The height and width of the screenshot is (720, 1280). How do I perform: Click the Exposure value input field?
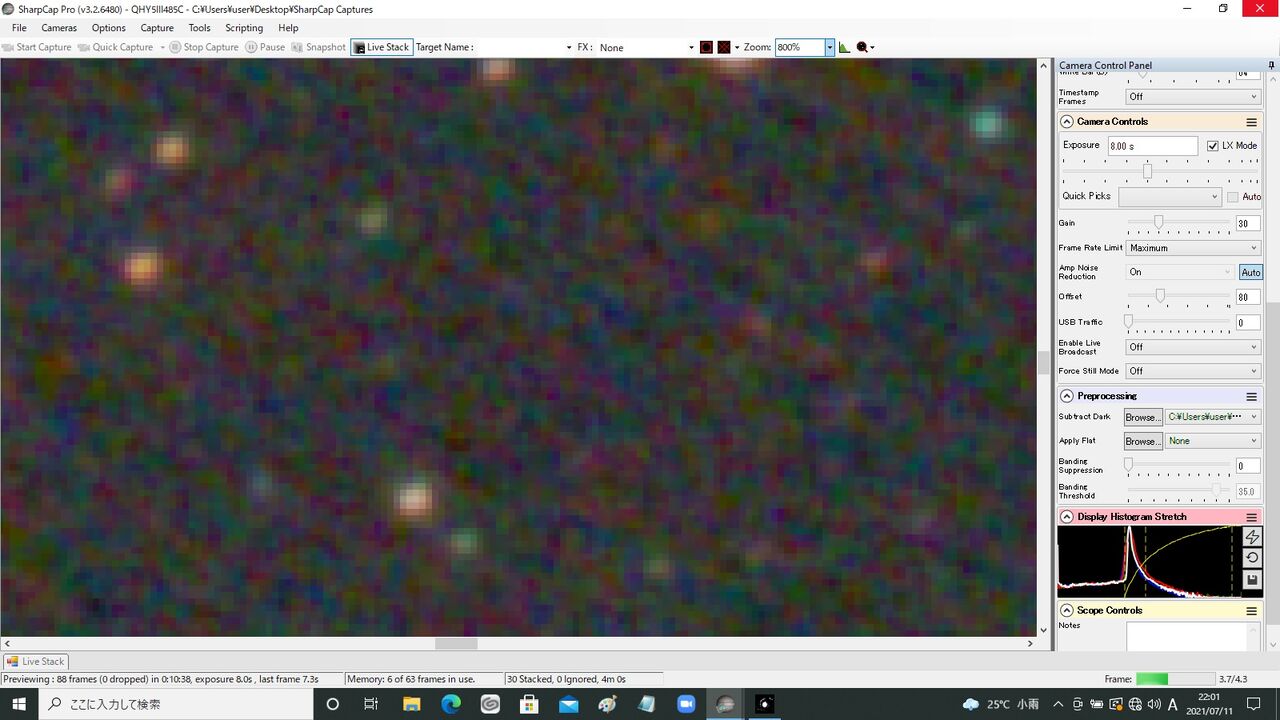[1152, 146]
